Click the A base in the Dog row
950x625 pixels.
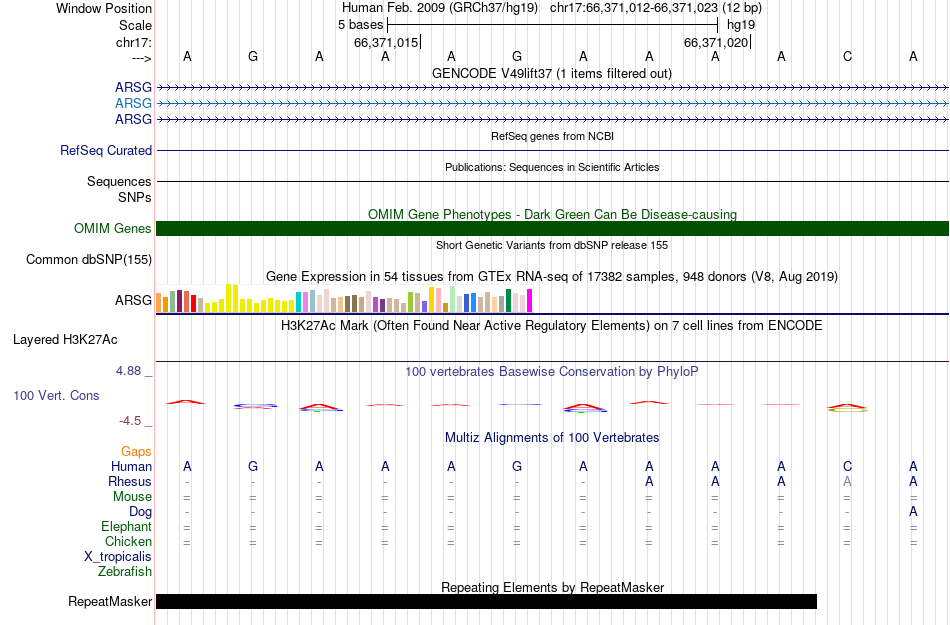pyautogui.click(x=913, y=512)
